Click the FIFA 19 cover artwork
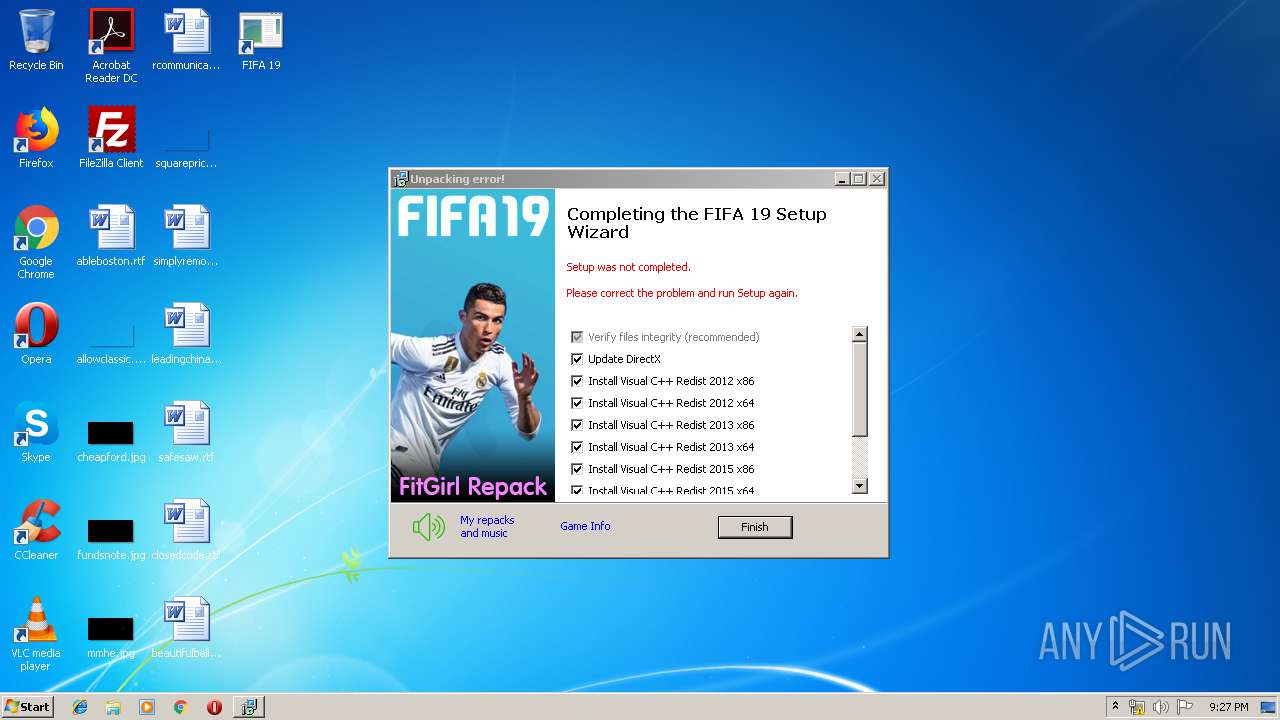Viewport: 1280px width, 720px height. [473, 345]
